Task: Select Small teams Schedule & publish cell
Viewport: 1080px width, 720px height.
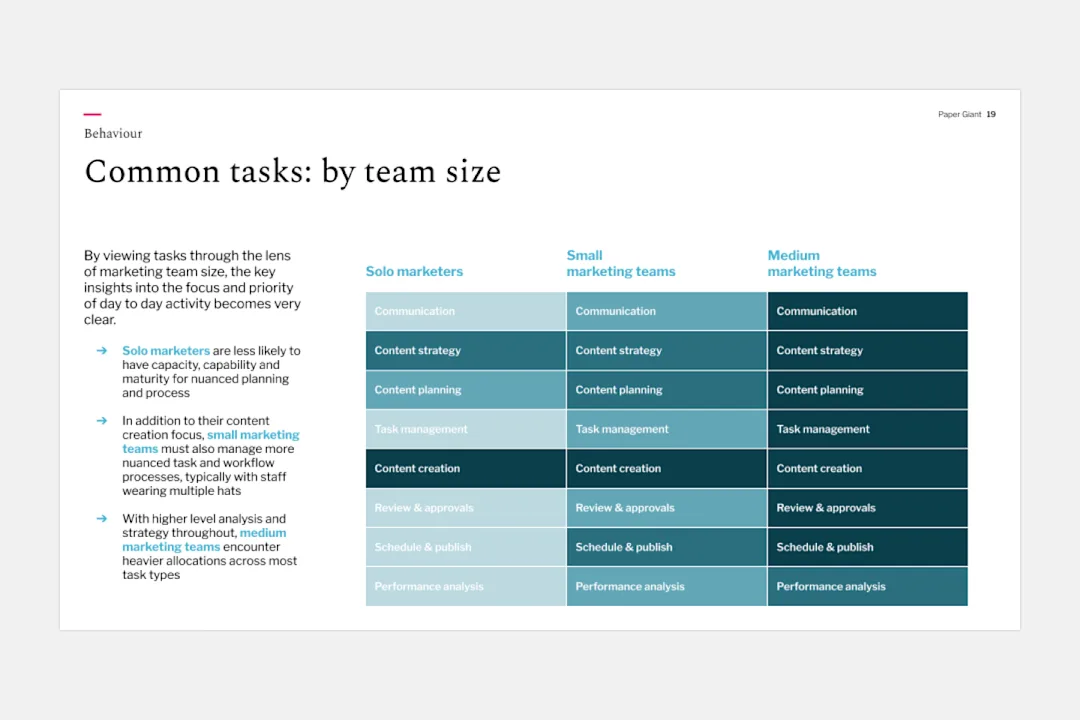Action: coord(667,547)
